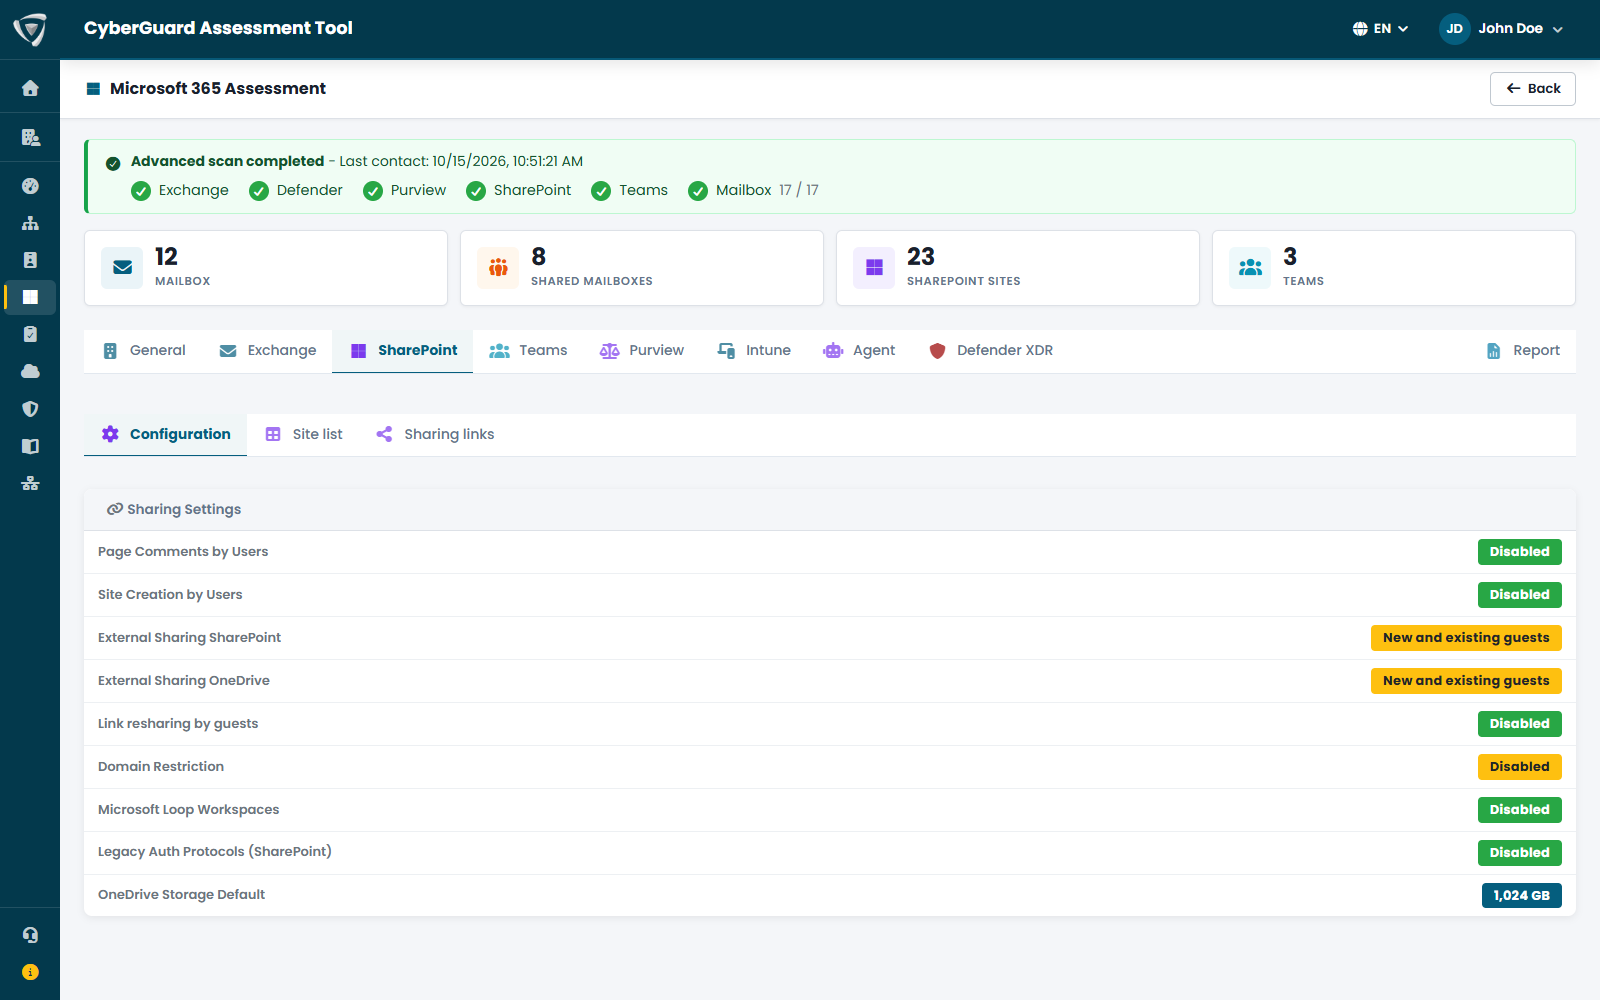Click the "Microsoft Loop Workspaces" row label
This screenshot has width=1600, height=1000.
click(189, 810)
